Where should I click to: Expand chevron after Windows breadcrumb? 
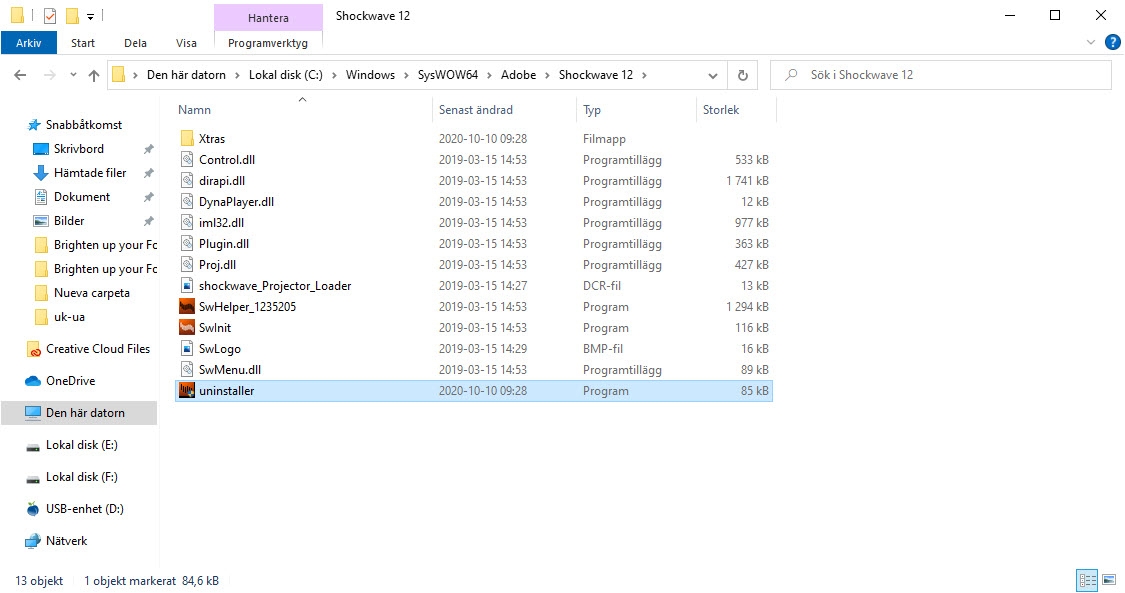tap(406, 75)
